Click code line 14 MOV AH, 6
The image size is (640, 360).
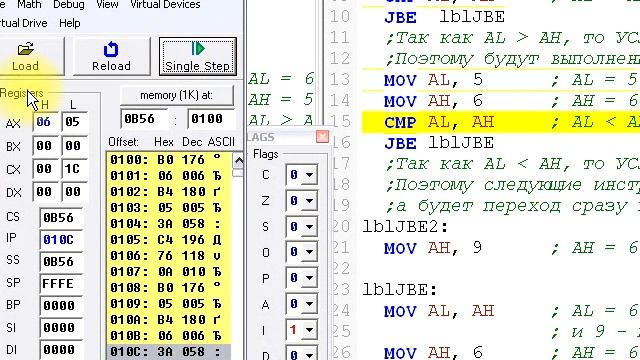point(433,100)
